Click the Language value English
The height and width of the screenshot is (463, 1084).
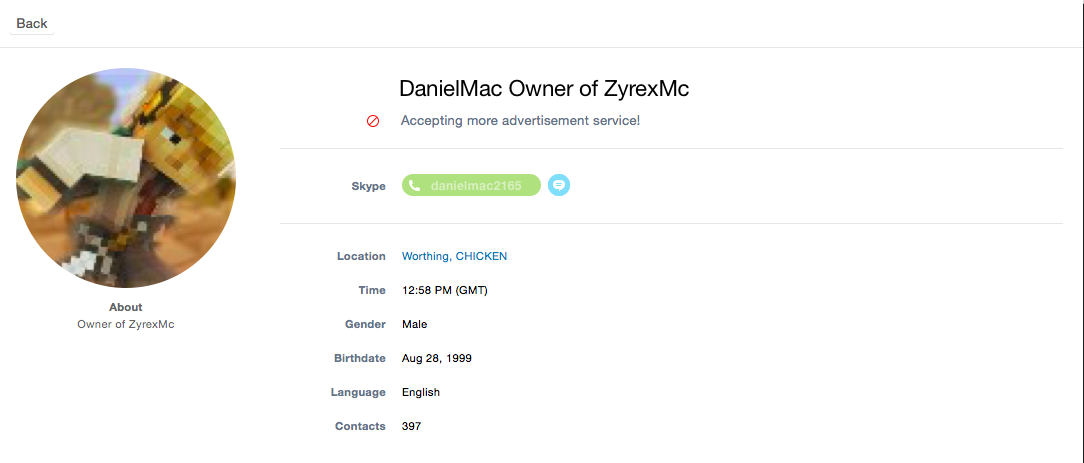pos(421,392)
